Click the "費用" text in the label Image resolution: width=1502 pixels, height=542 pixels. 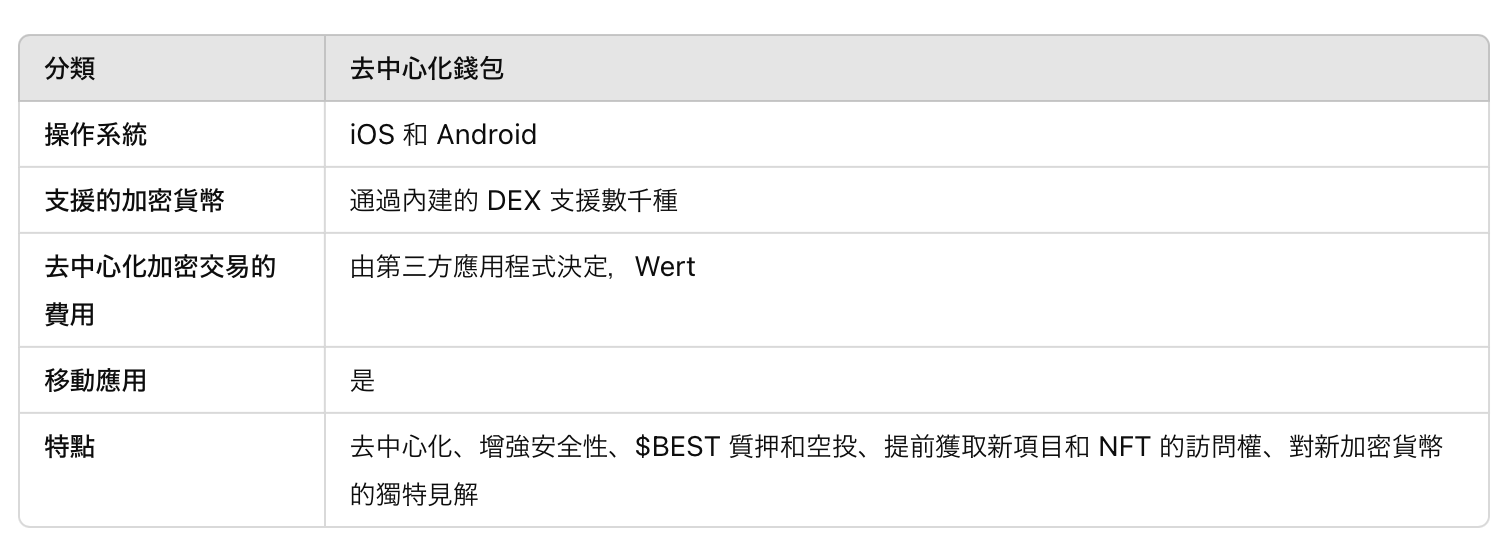pos(70,315)
